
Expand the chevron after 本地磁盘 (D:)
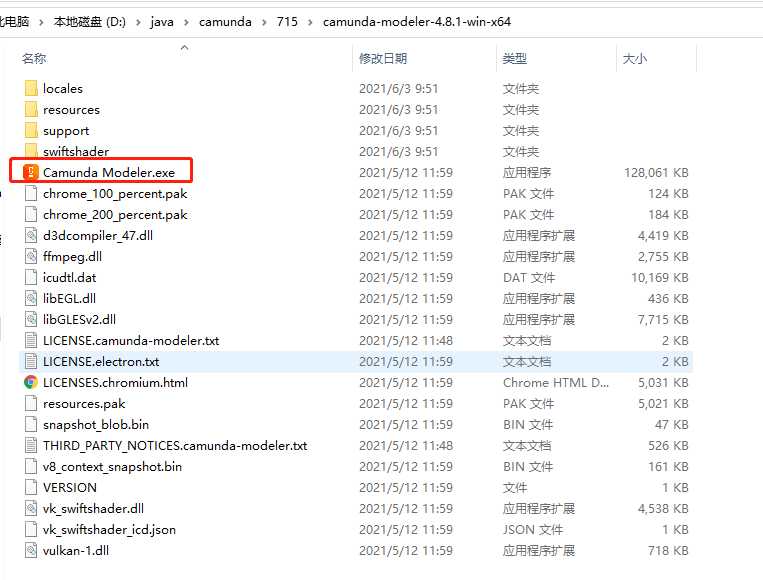click(138, 22)
